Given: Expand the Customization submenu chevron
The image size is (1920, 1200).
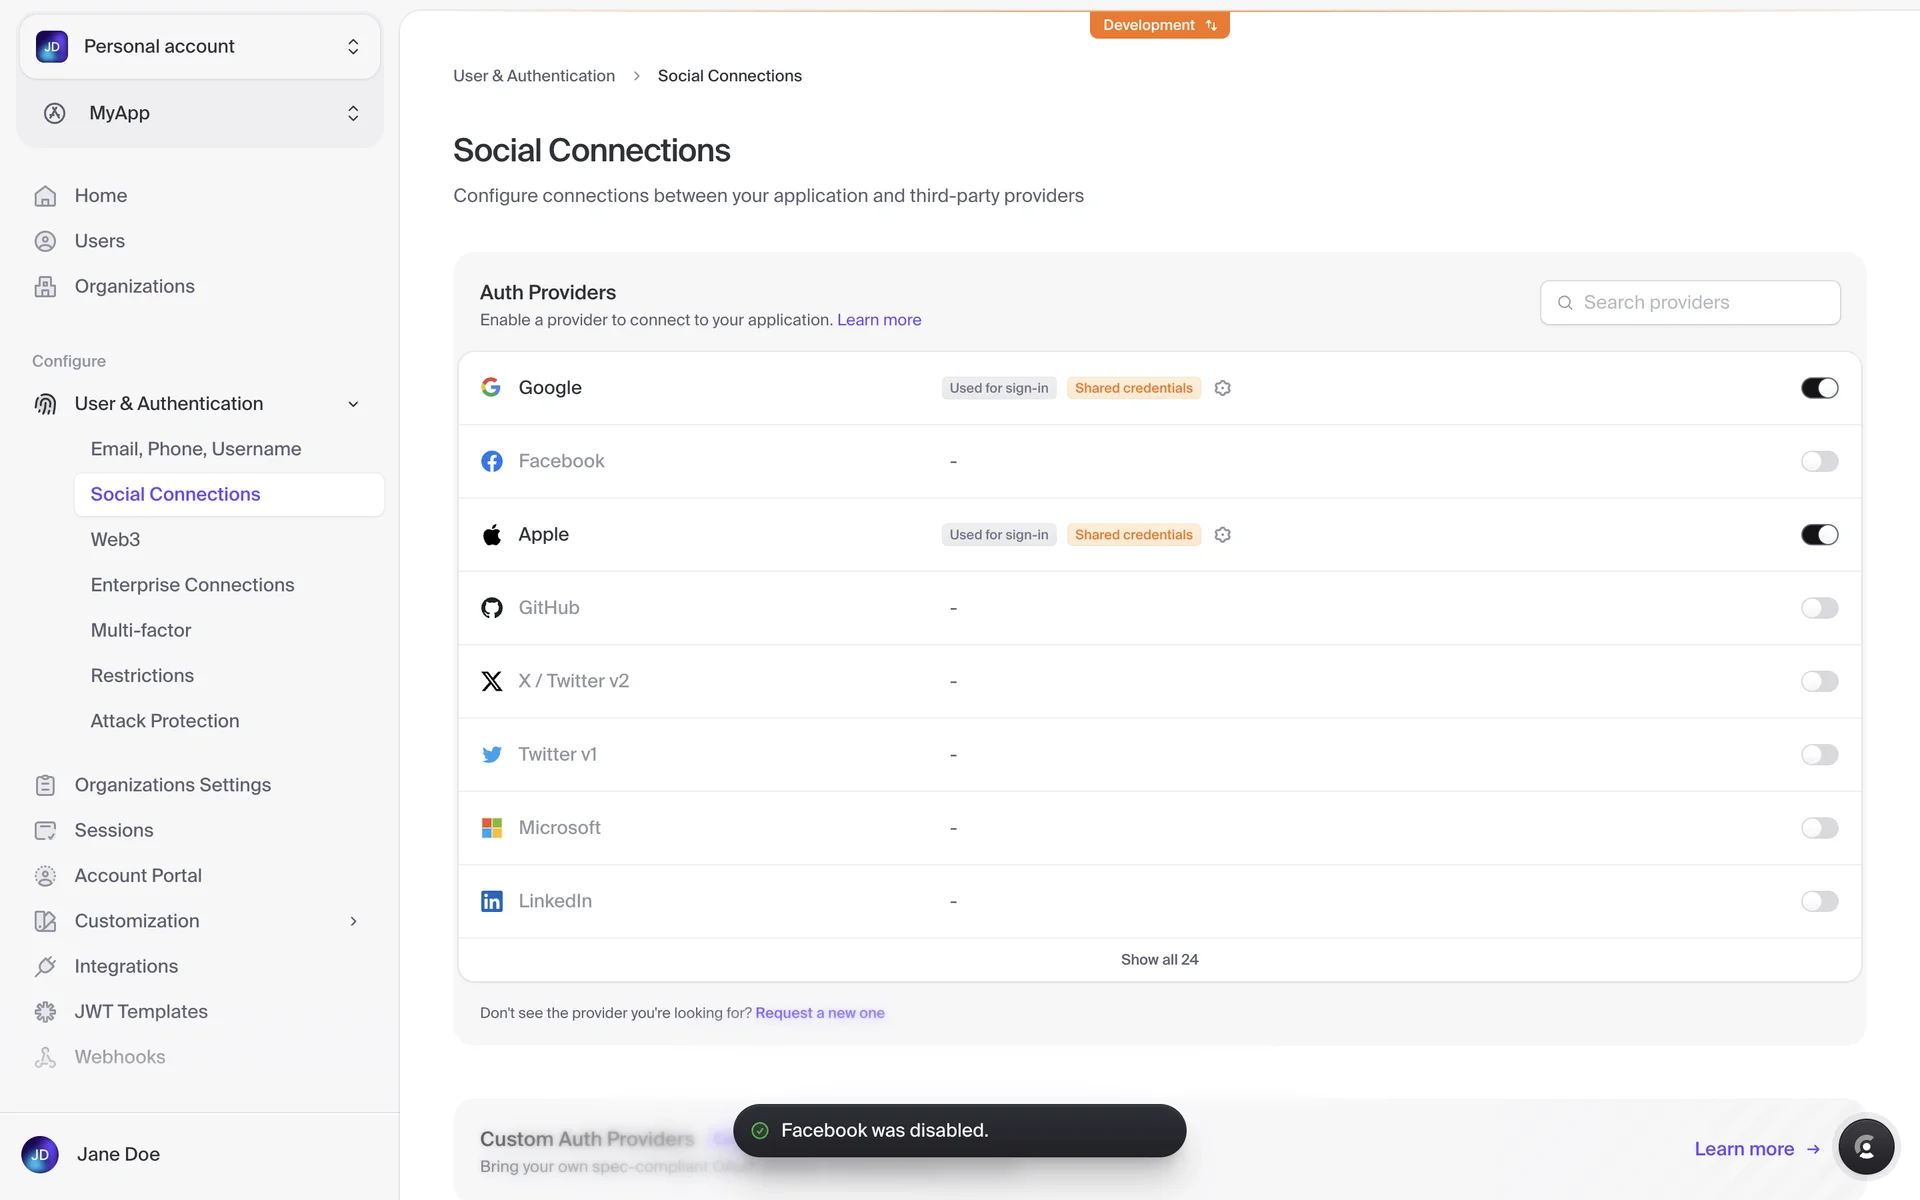Looking at the screenshot, I should tap(353, 921).
